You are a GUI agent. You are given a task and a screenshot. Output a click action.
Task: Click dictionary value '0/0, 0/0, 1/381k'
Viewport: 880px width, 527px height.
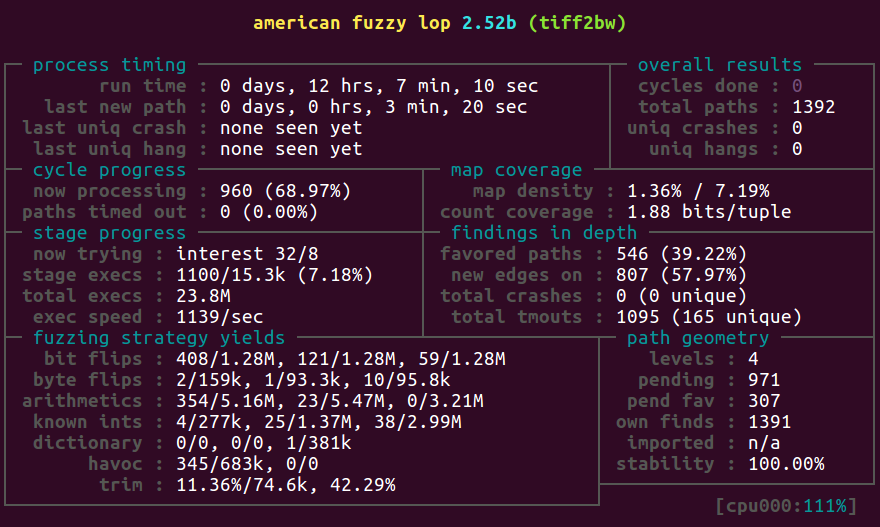[x=264, y=443]
